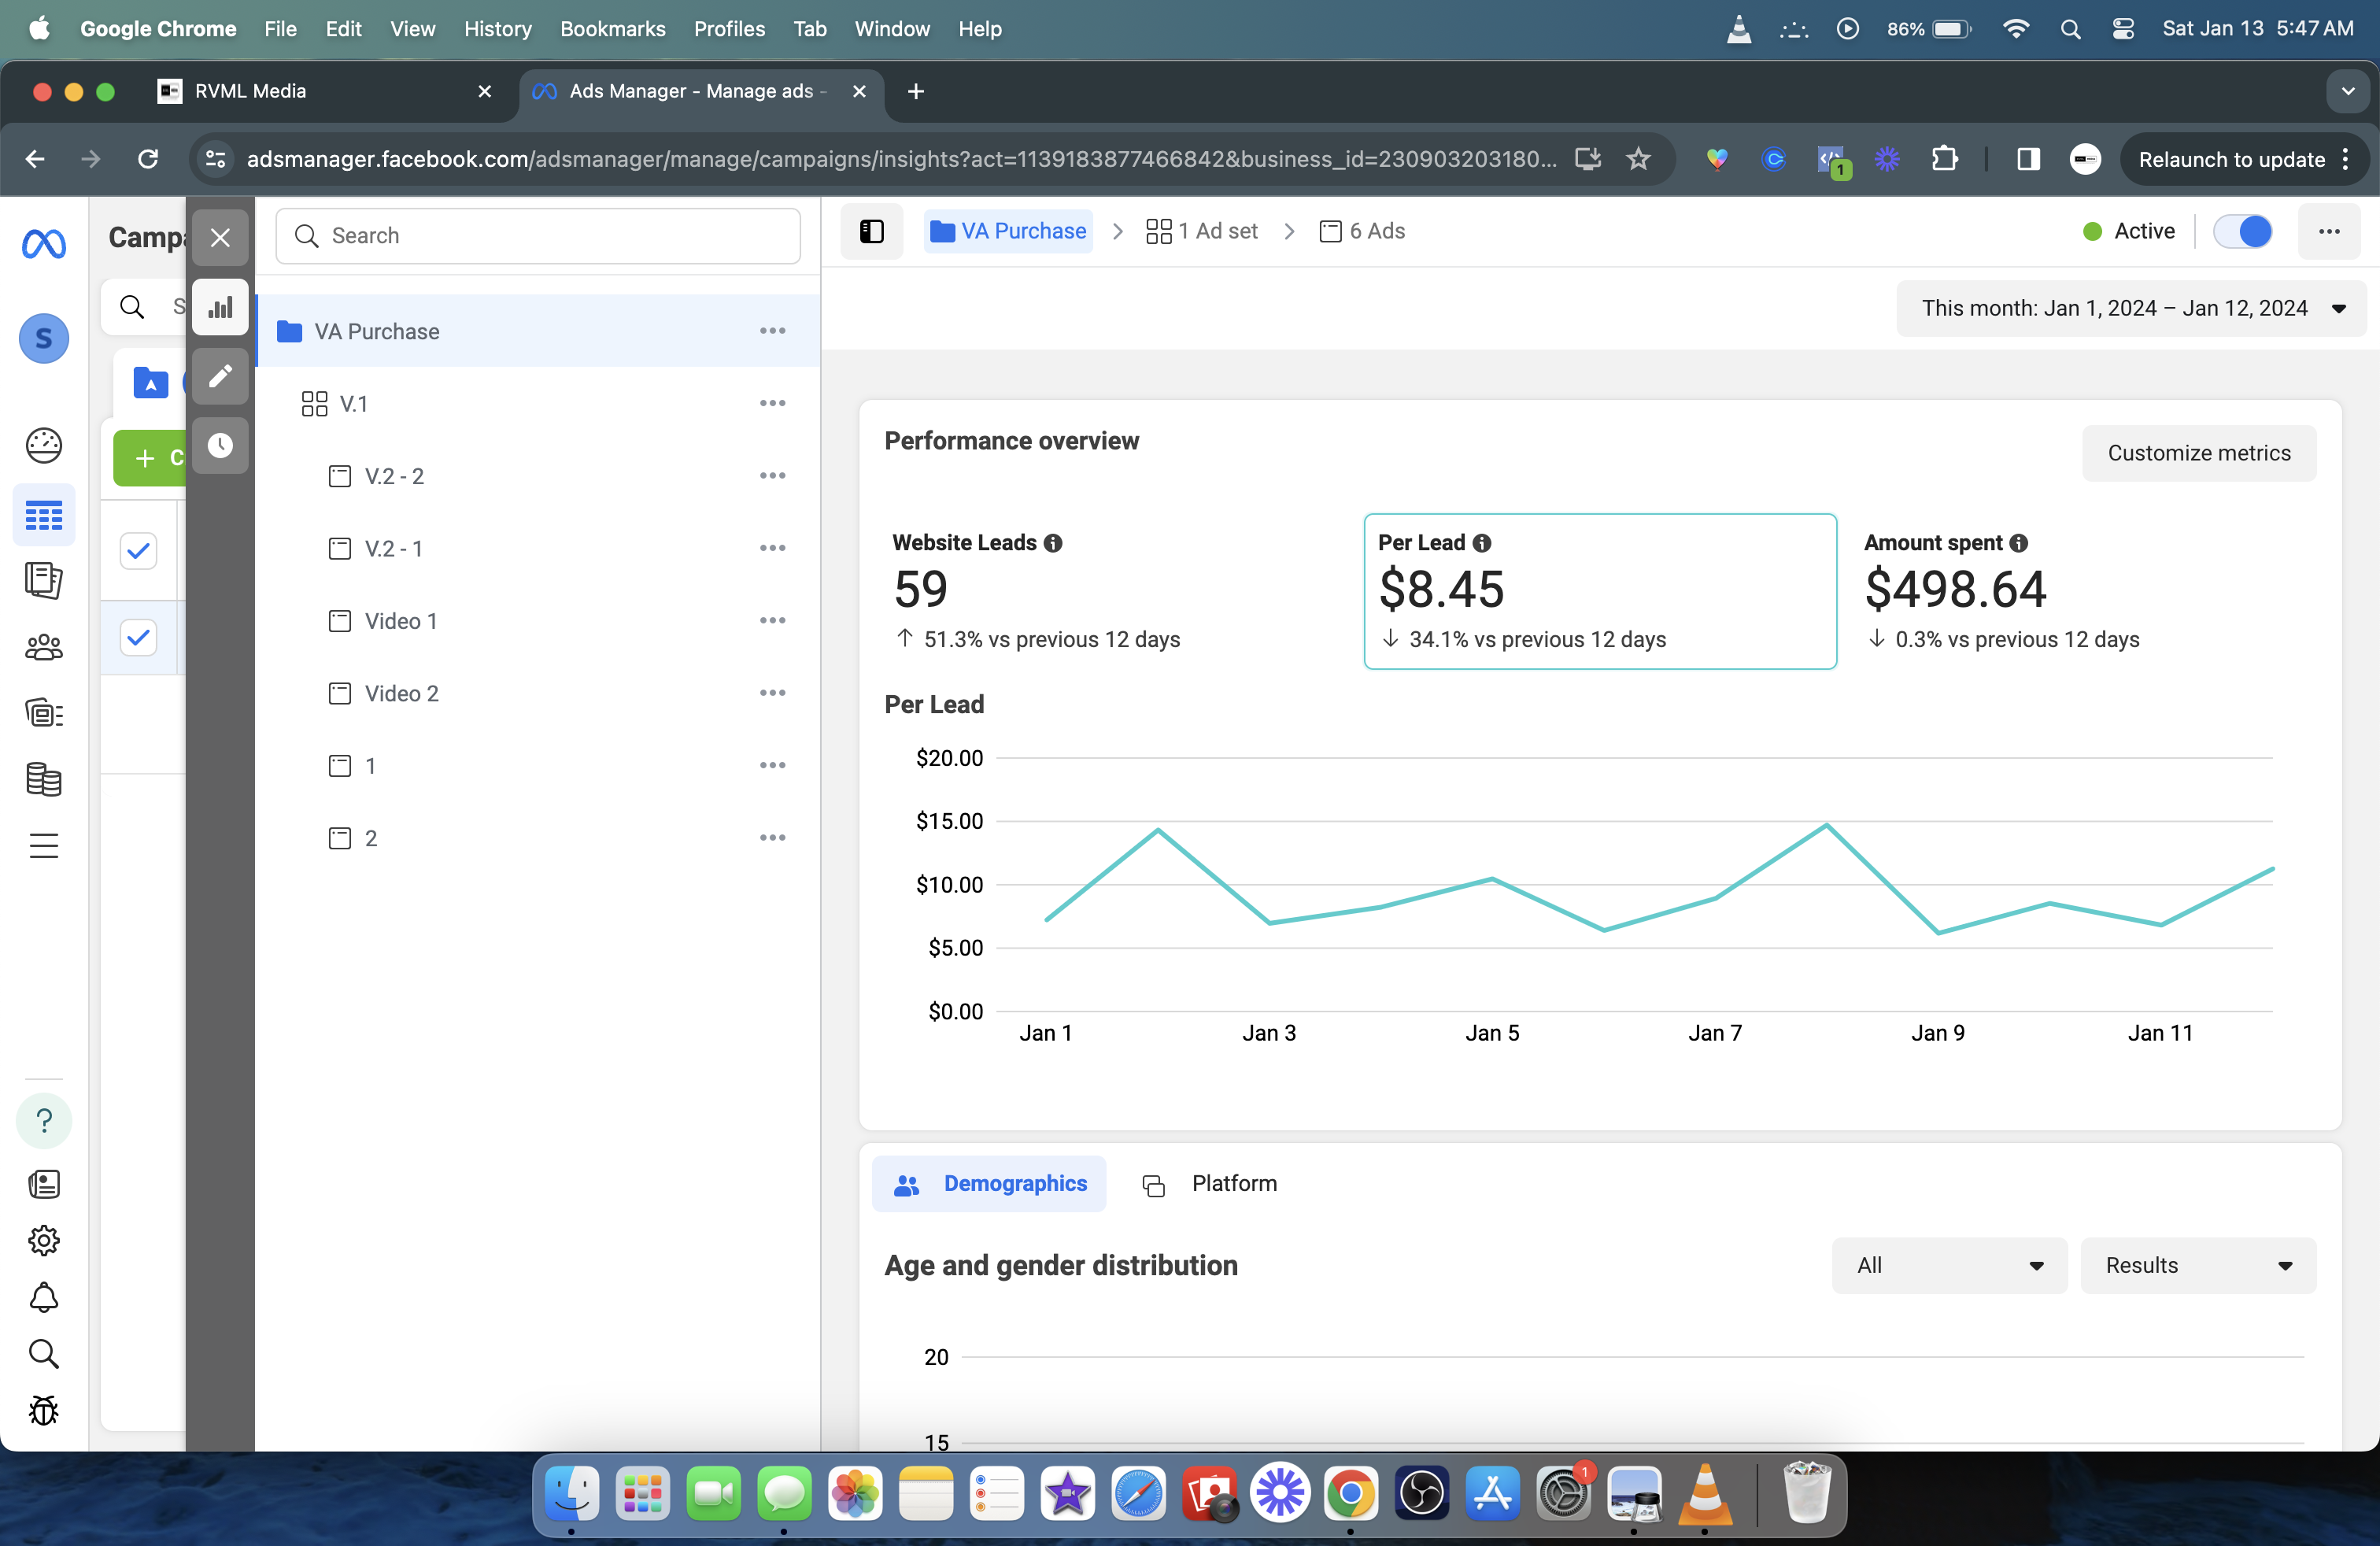
Task: Uncheck the second campaign row checkbox
Action: 138,637
